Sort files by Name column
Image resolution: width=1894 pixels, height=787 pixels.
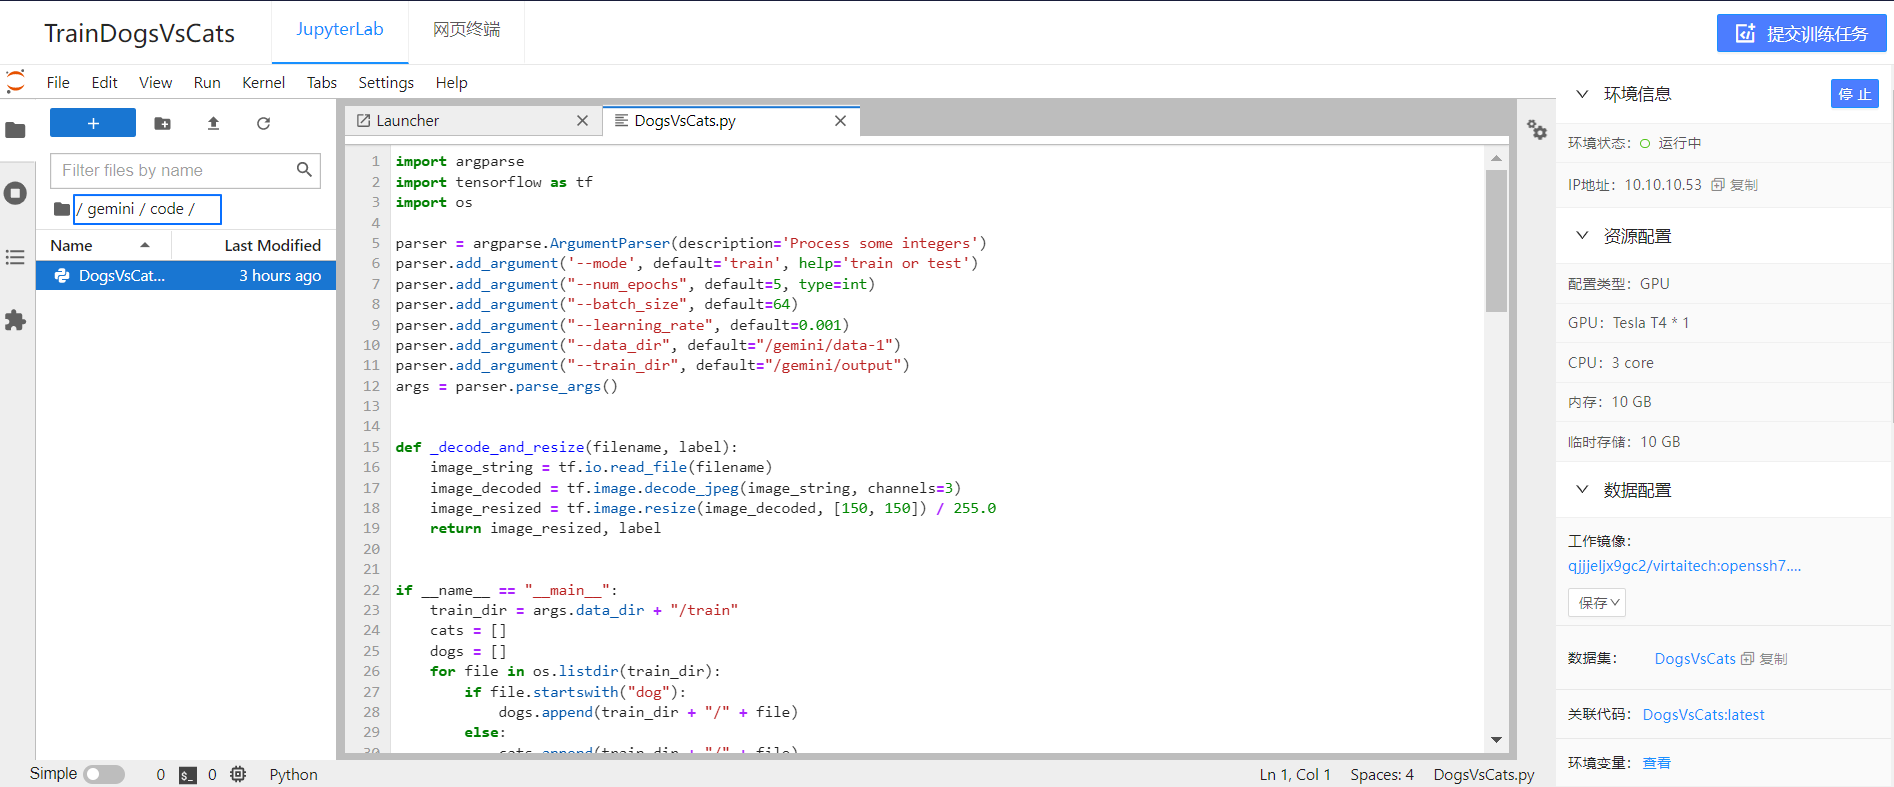103,245
